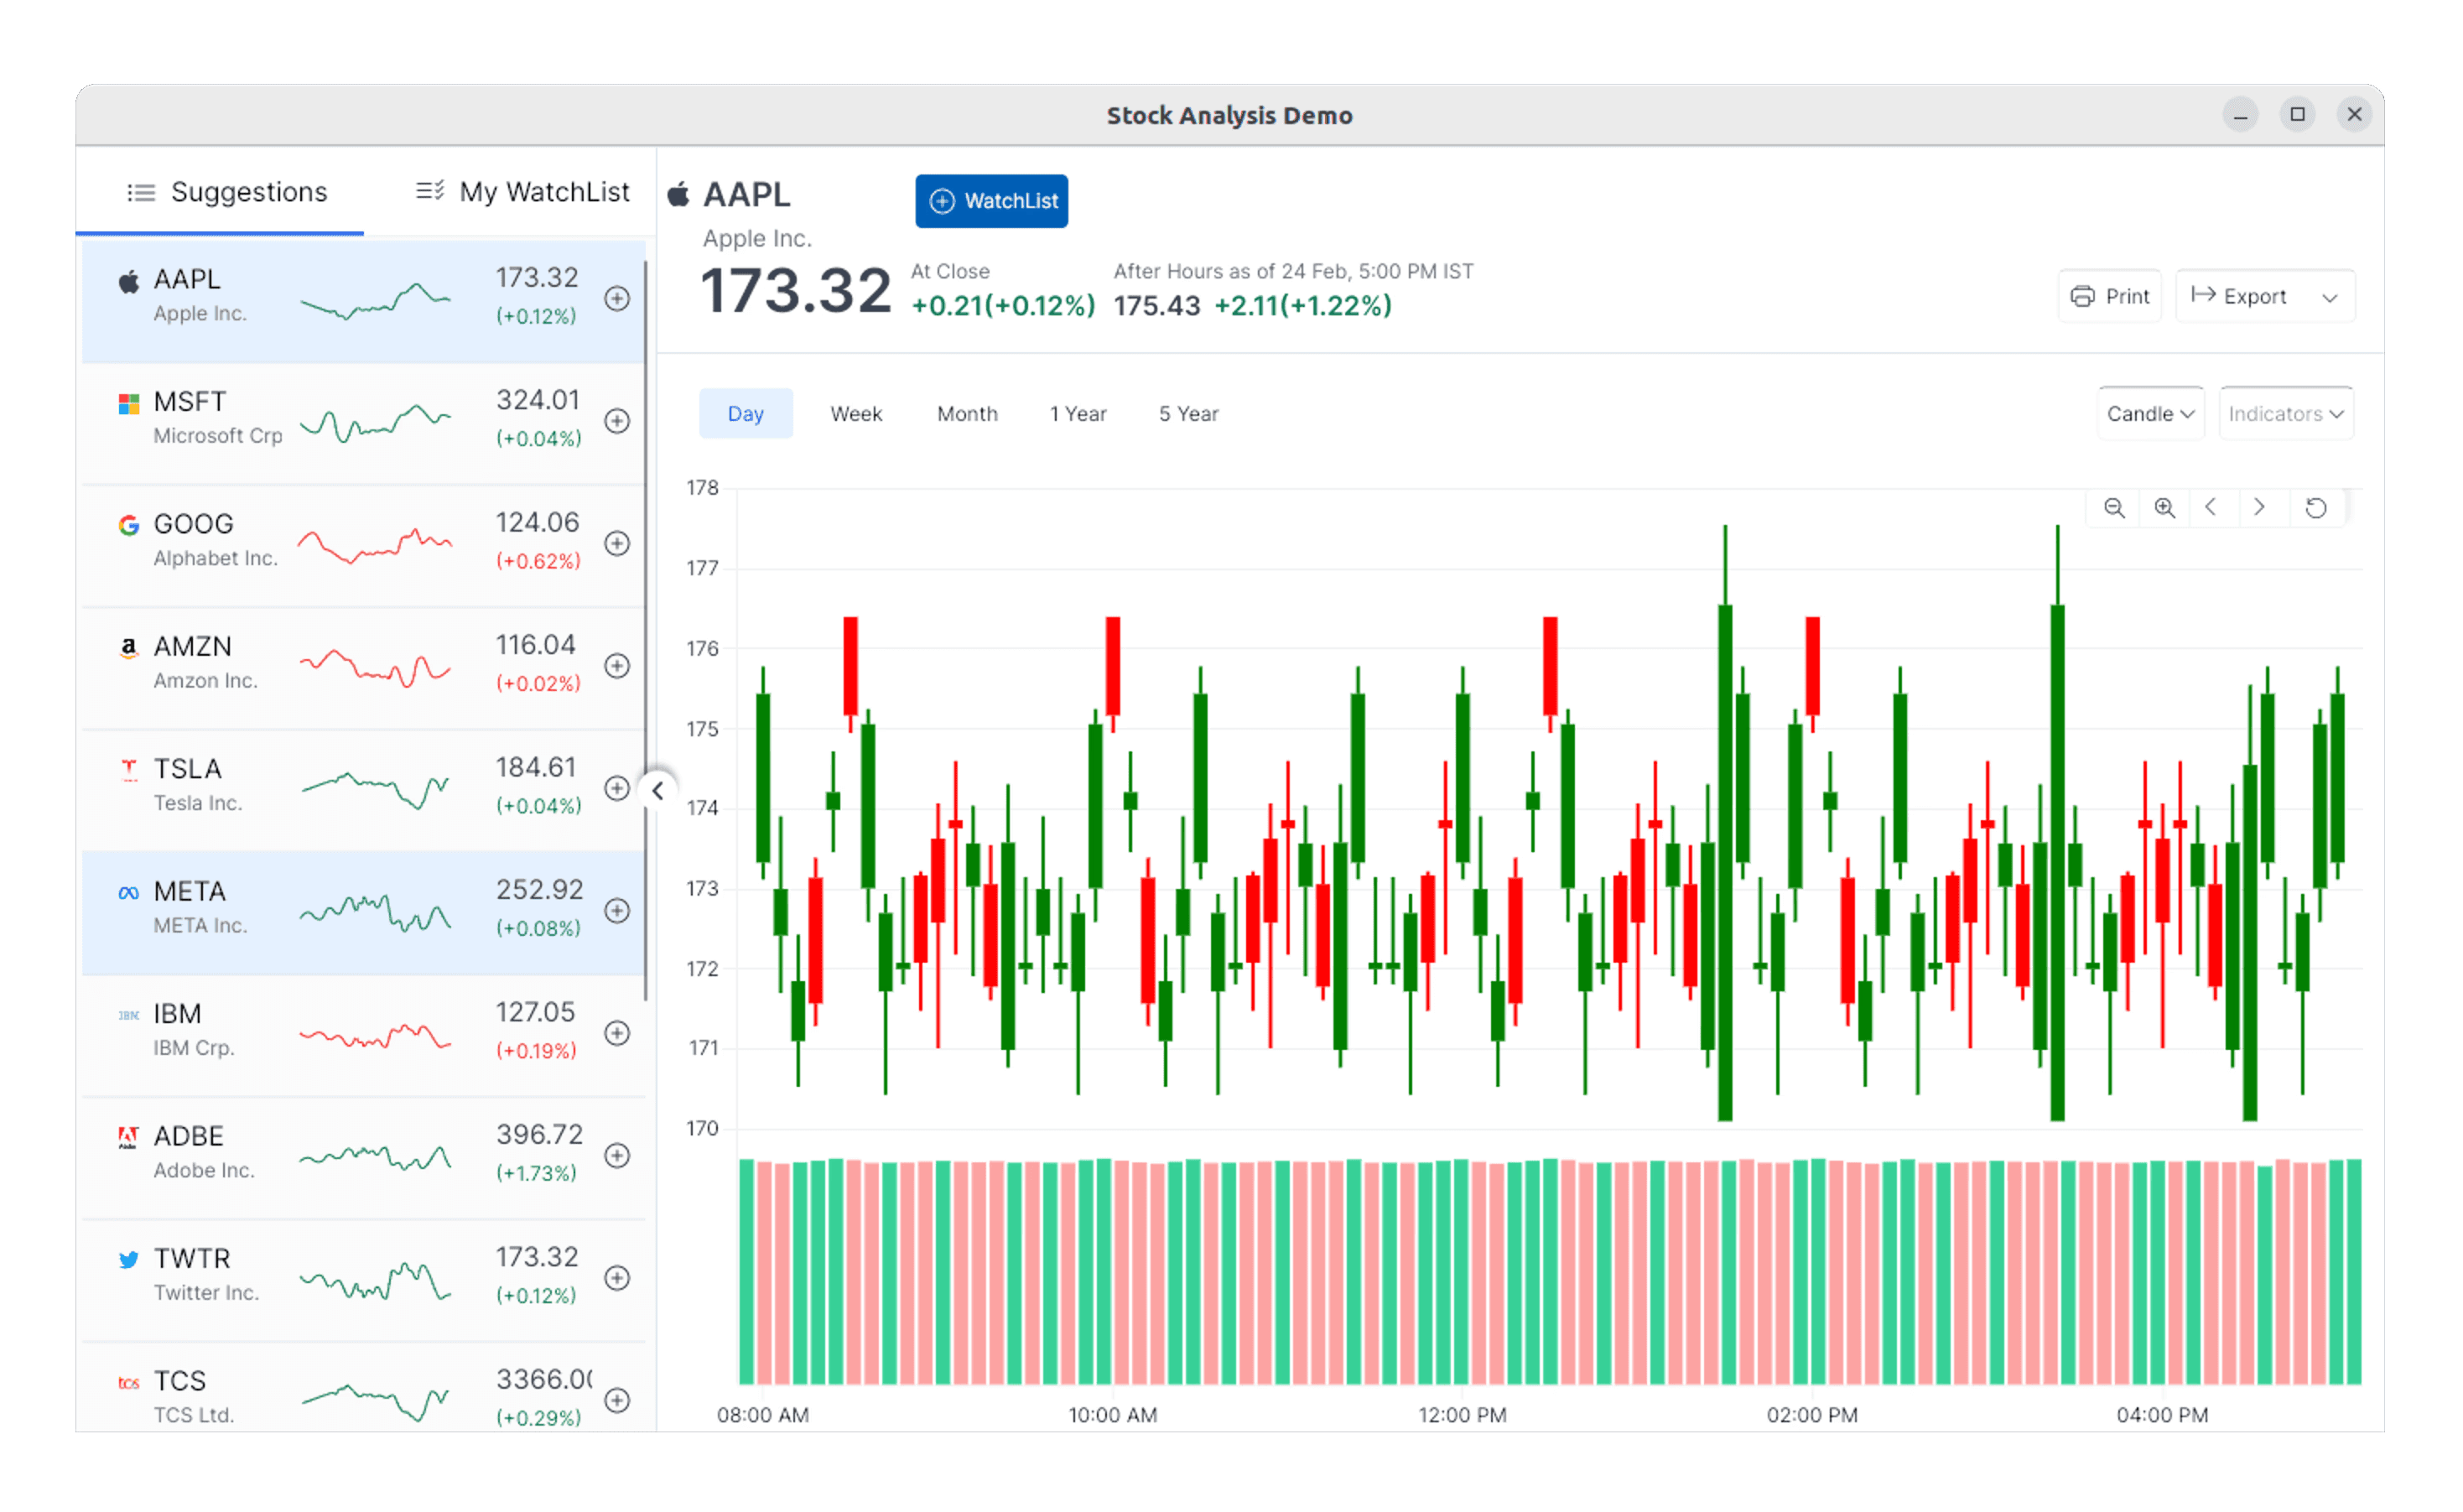
Task: Select the Week time range
Action: [x=856, y=414]
